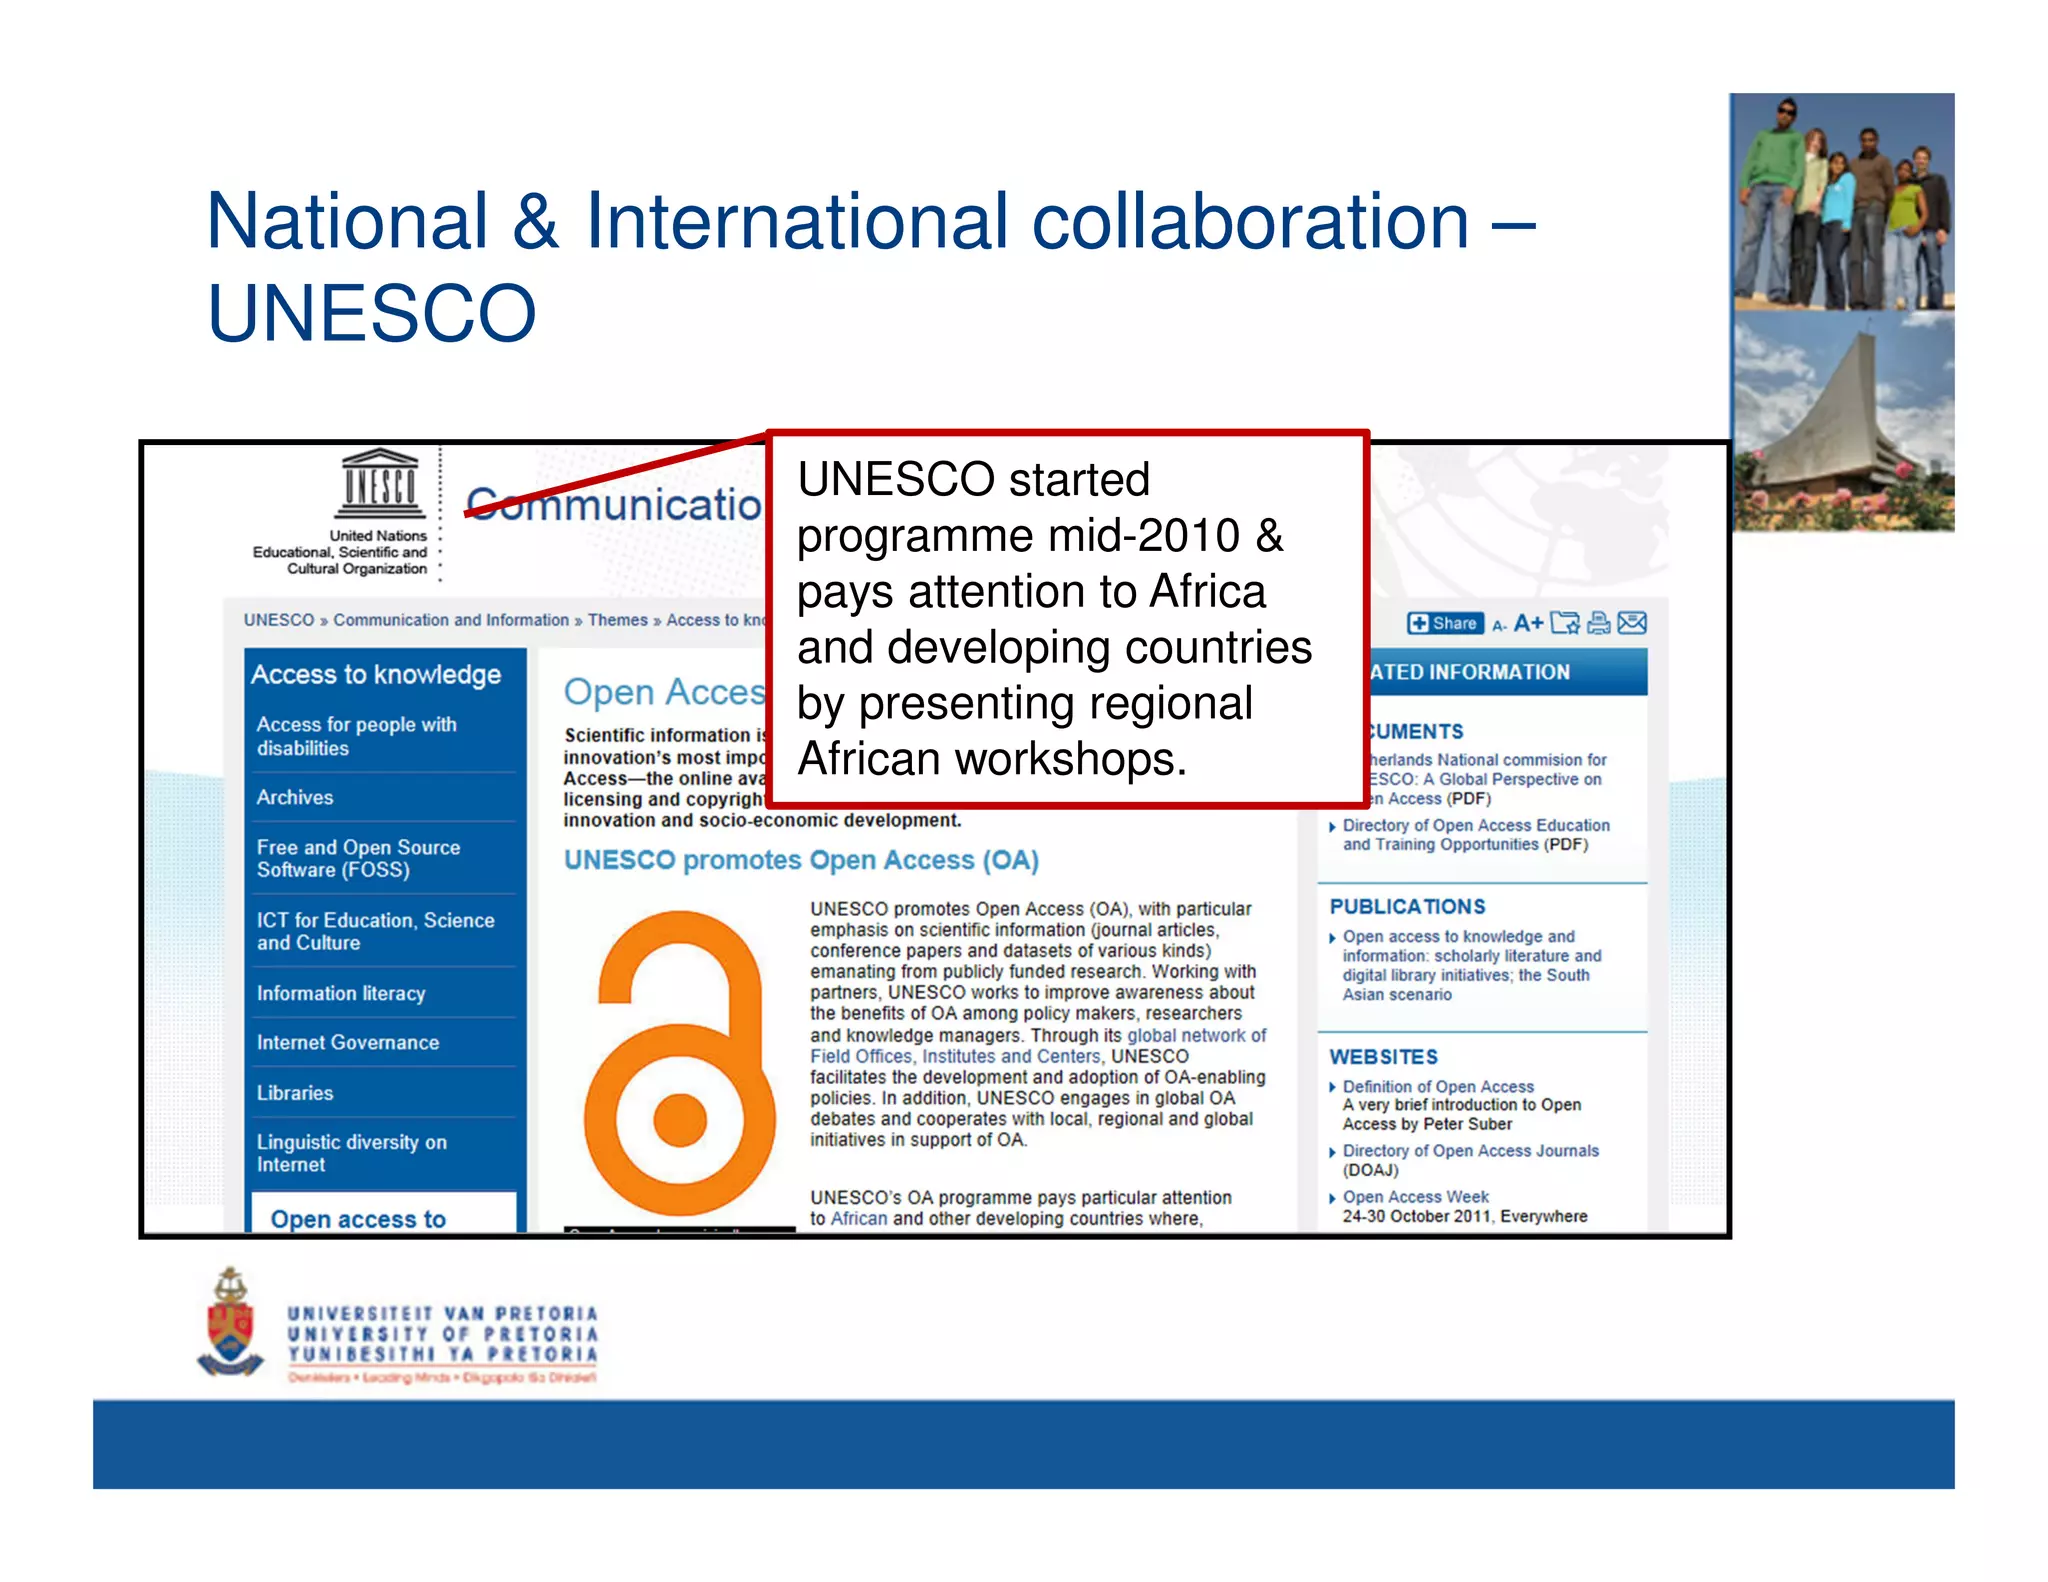Select the Open access to menu item
The image size is (2048, 1582).
[384, 1212]
